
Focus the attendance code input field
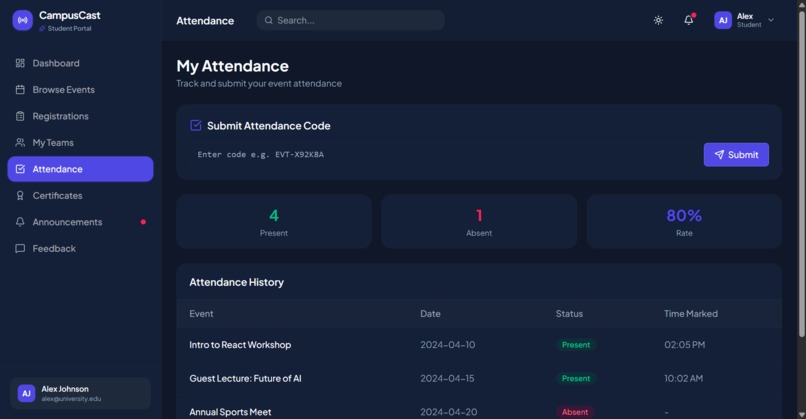click(442, 155)
